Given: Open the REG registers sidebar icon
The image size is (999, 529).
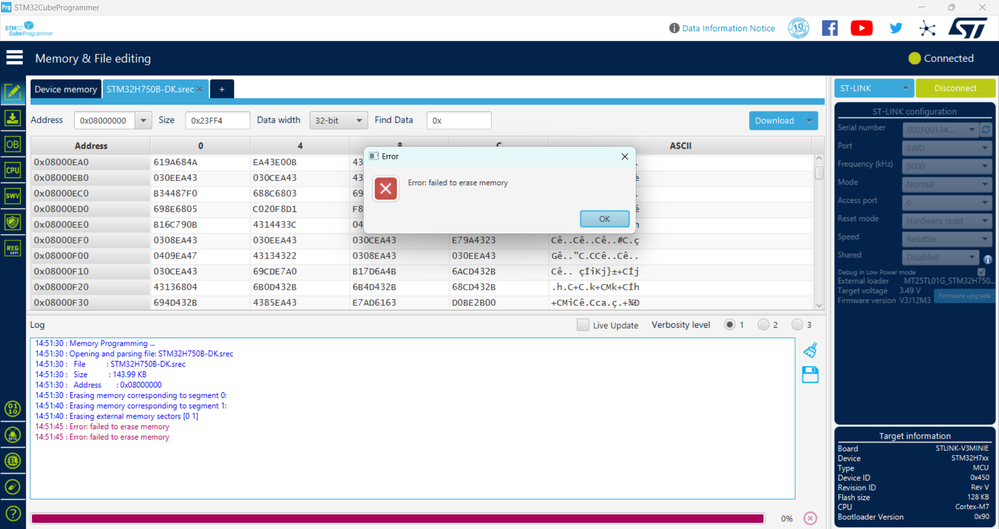Looking at the screenshot, I should [13, 249].
